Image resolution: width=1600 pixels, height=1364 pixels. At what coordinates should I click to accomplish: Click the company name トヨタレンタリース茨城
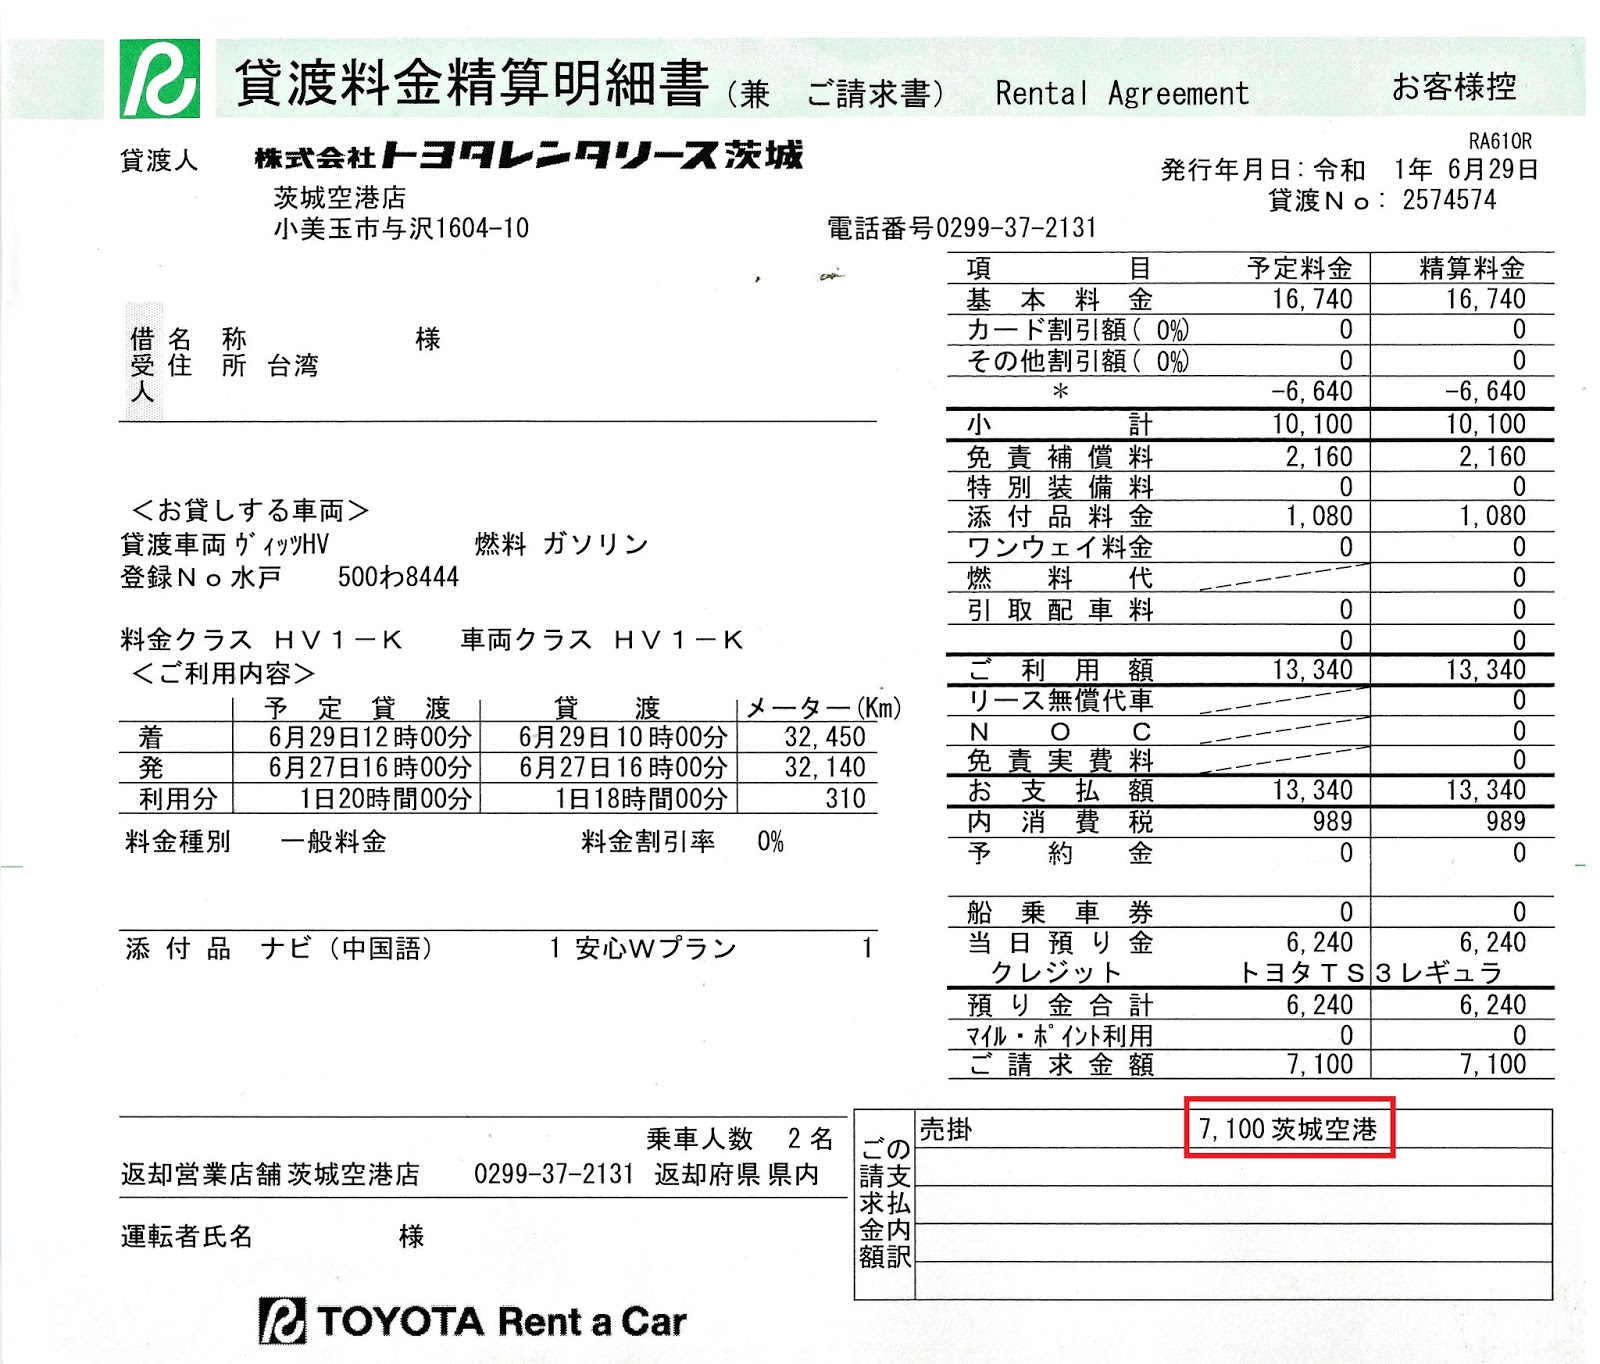(x=529, y=155)
